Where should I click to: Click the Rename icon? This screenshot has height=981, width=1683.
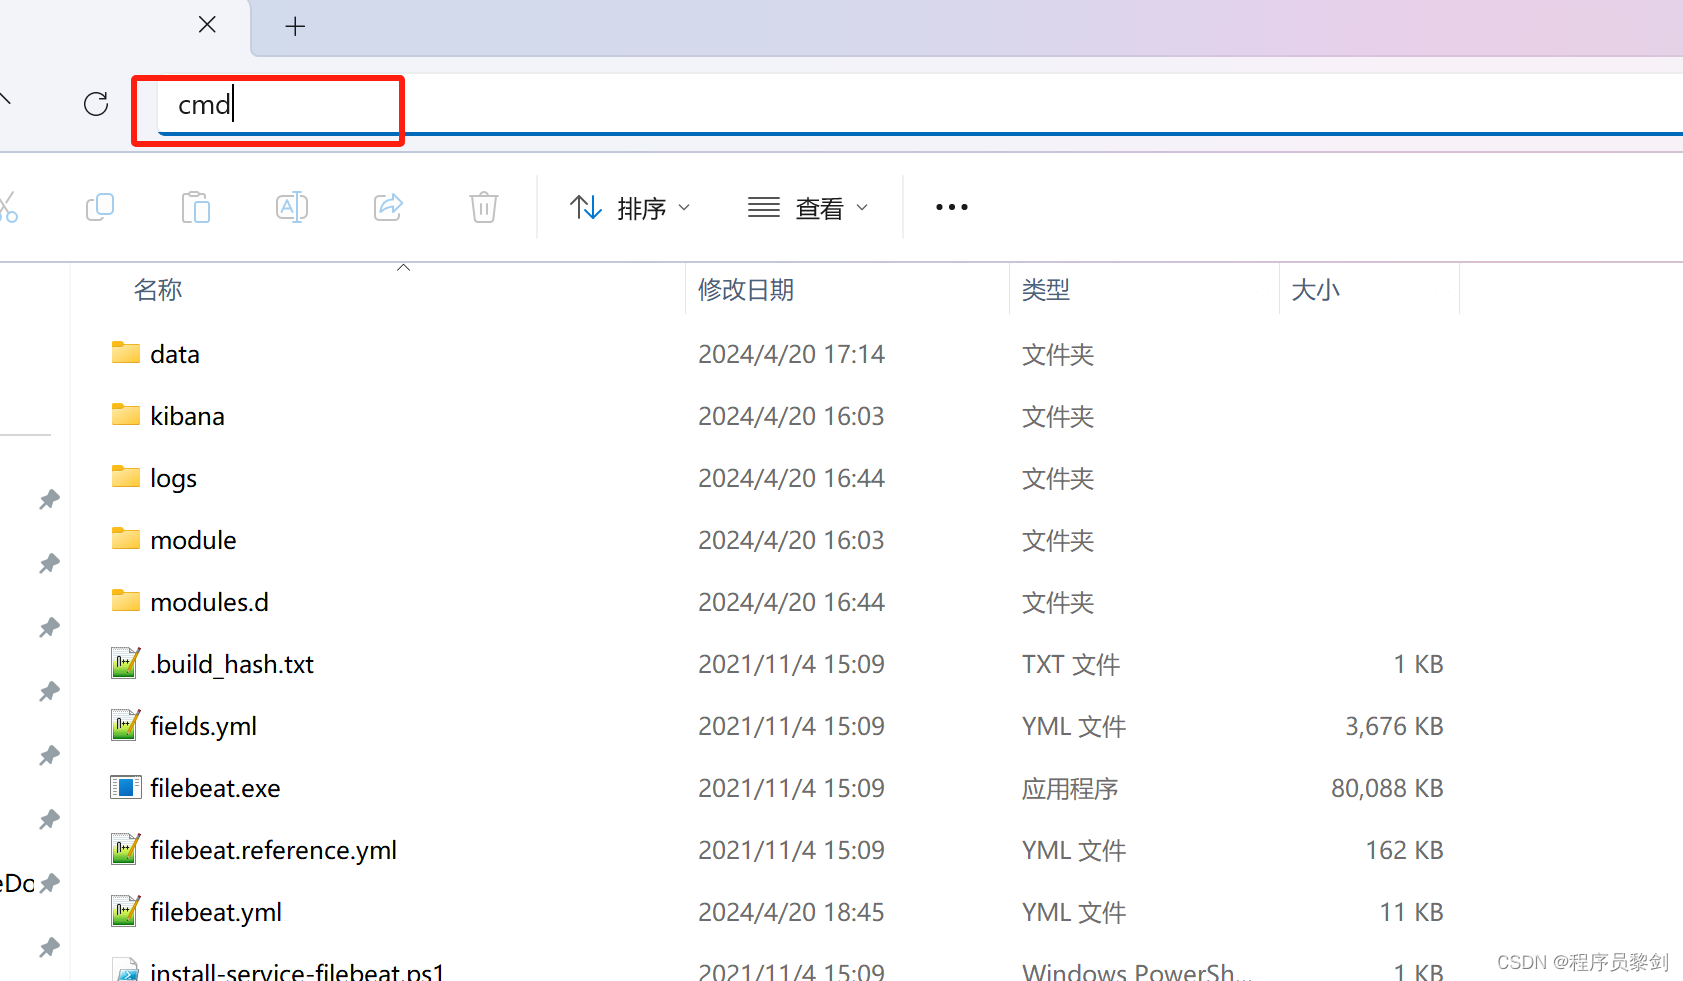292,207
